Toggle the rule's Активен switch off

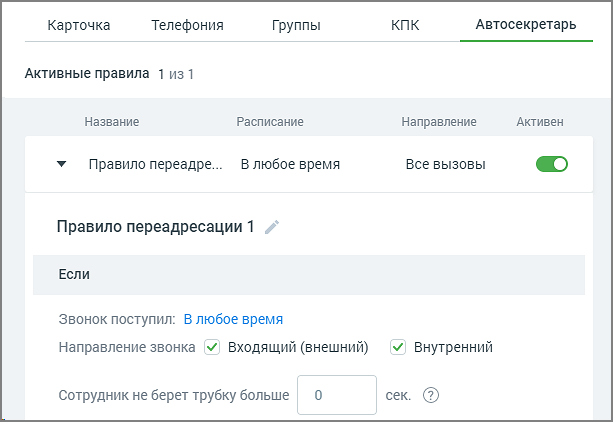pos(552,164)
